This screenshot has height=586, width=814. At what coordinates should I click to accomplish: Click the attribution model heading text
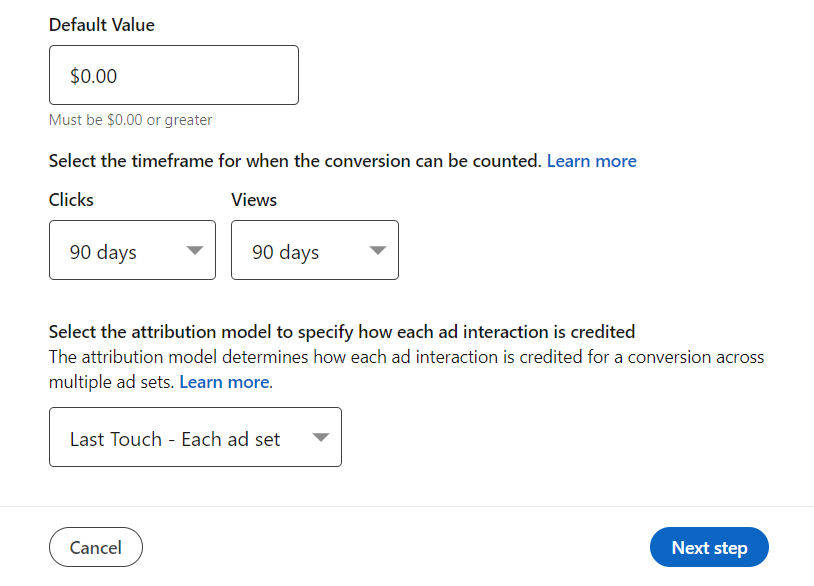pos(342,332)
